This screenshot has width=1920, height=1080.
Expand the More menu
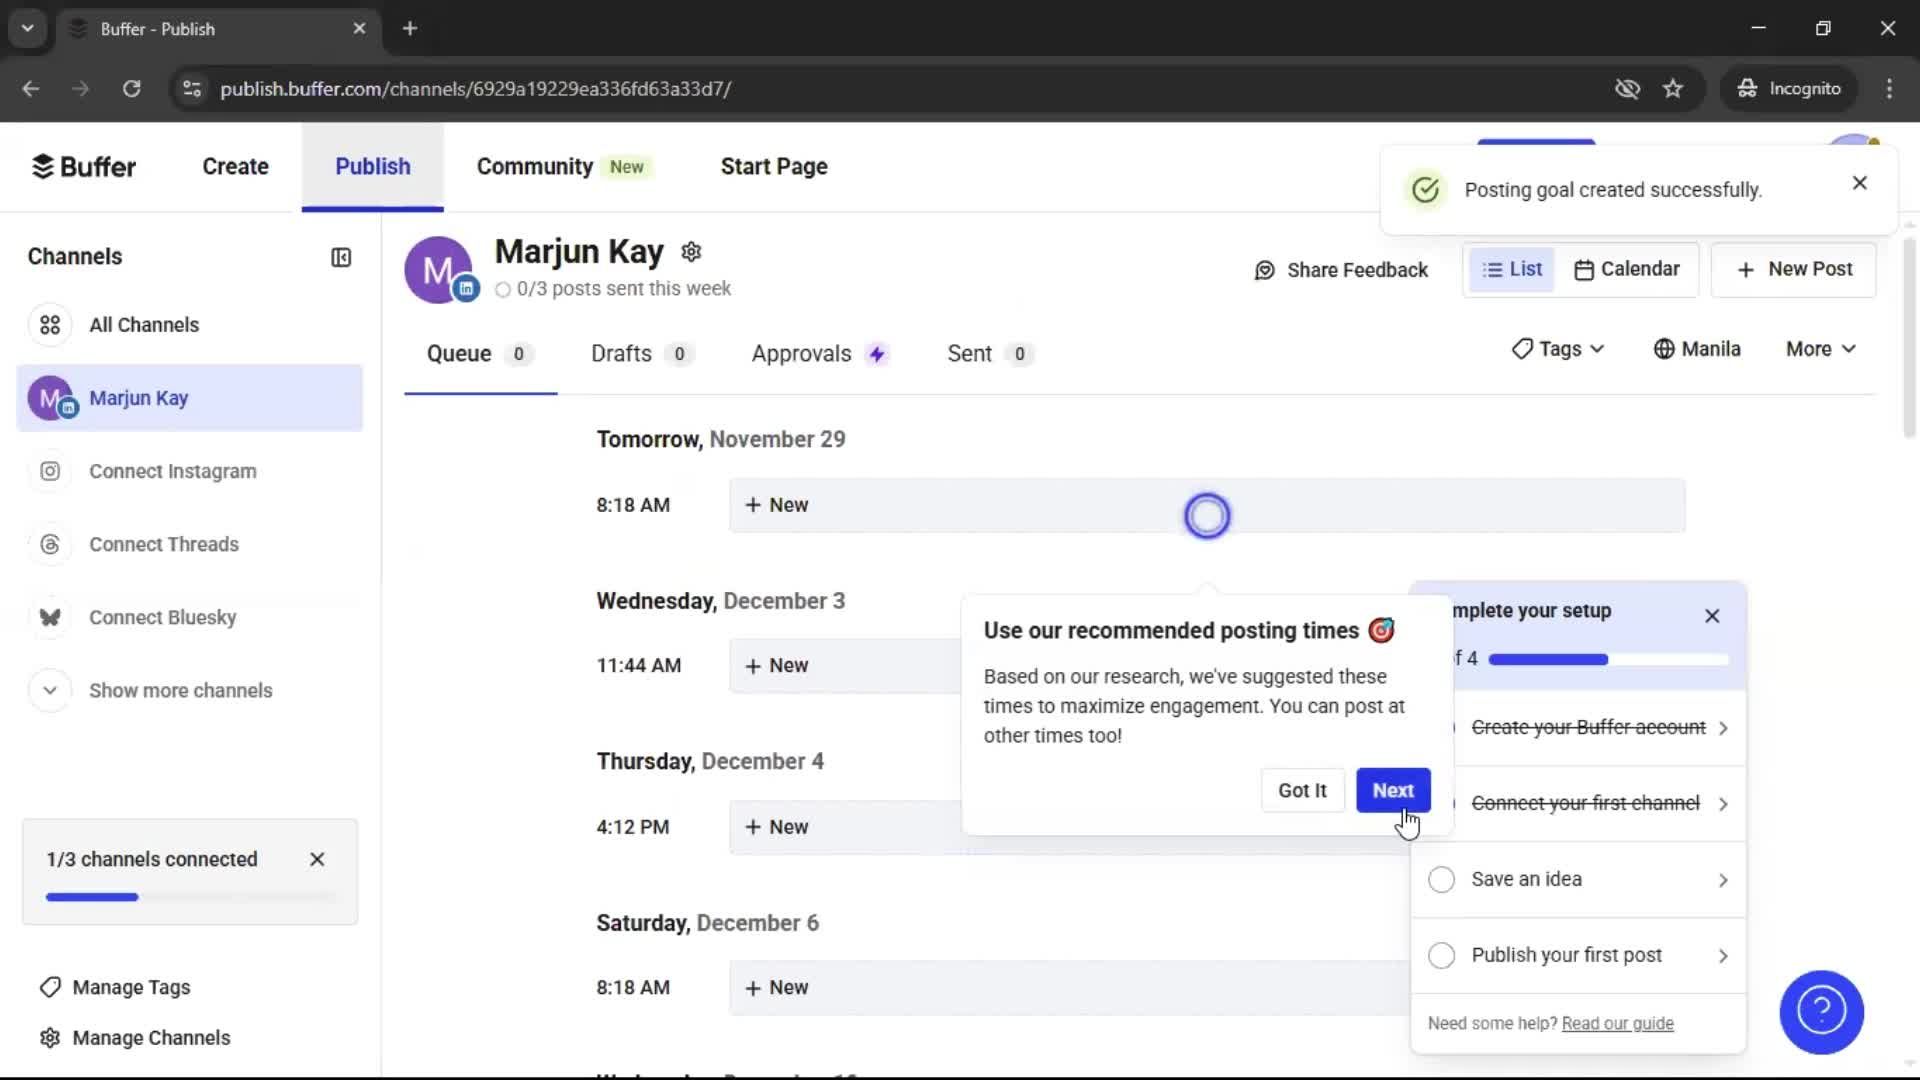tap(1819, 348)
